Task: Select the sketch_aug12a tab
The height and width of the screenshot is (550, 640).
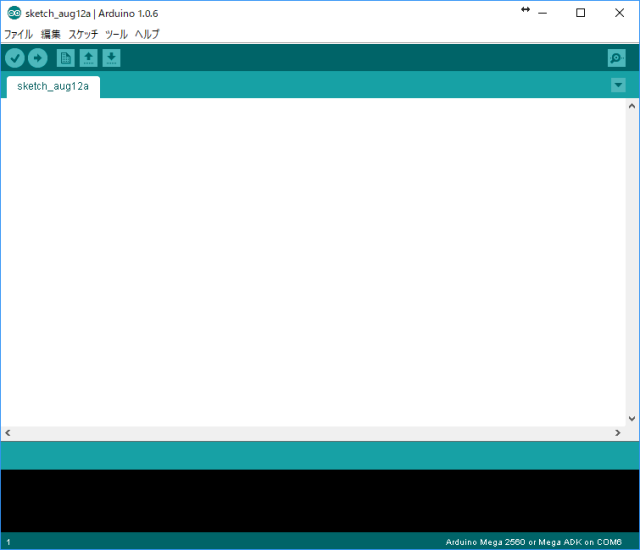Action: coord(53,86)
